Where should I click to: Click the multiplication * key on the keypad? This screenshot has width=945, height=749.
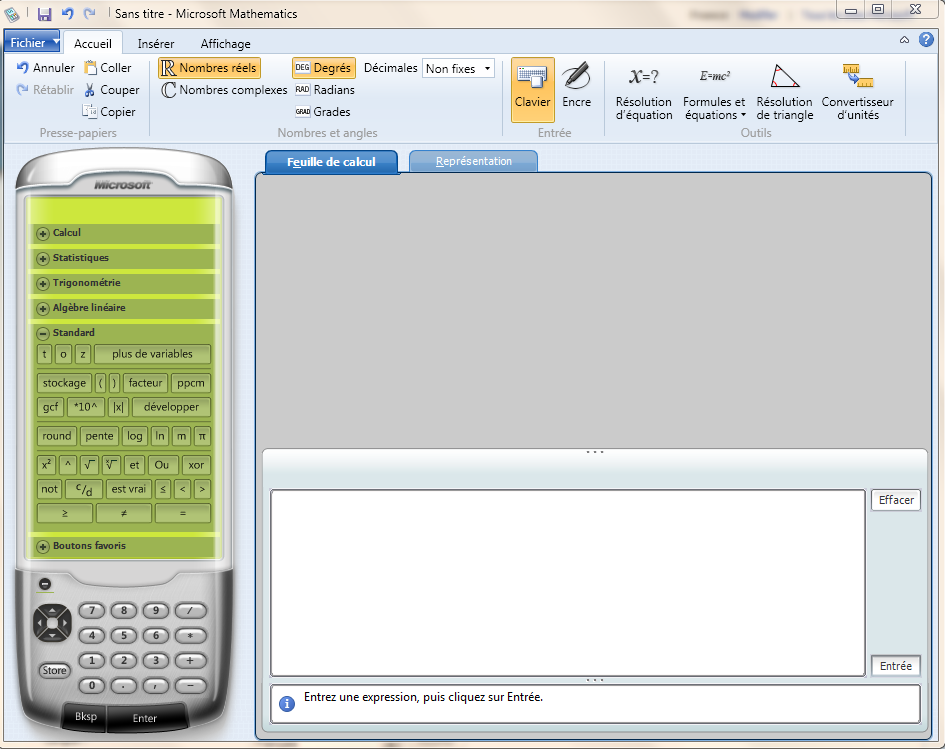pyautogui.click(x=190, y=635)
